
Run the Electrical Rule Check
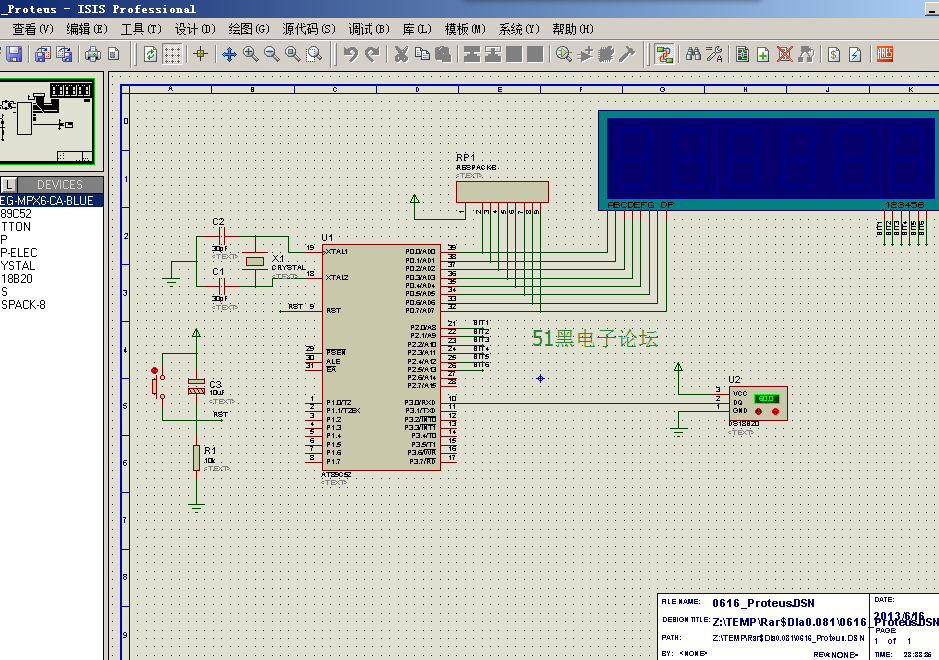(x=855, y=55)
